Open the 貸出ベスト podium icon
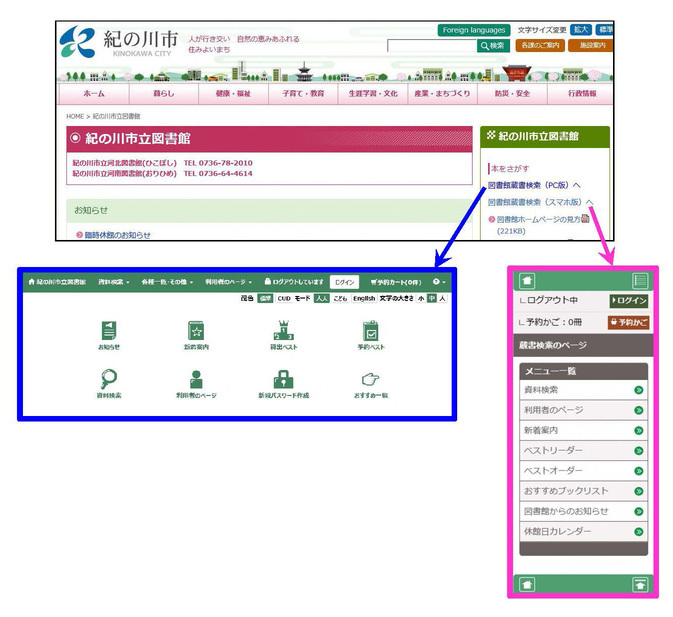 (283, 330)
